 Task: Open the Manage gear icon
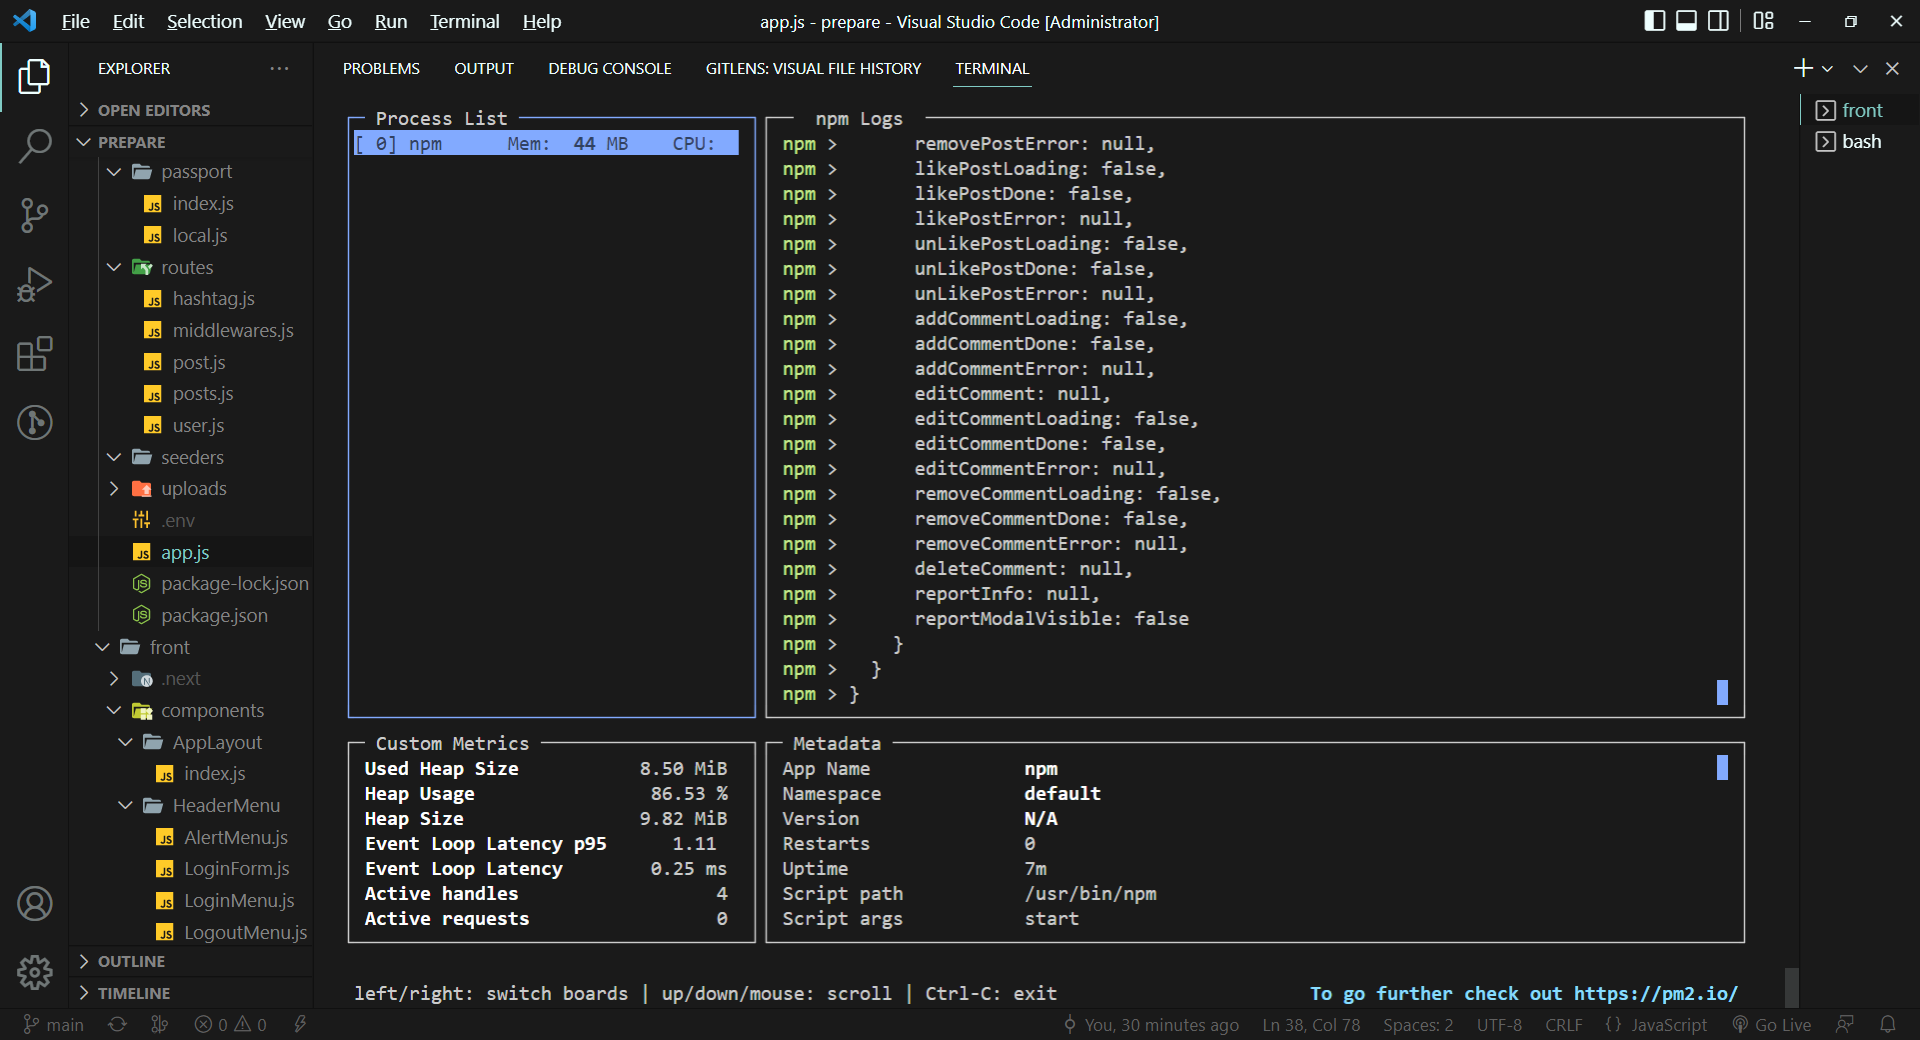point(34,971)
